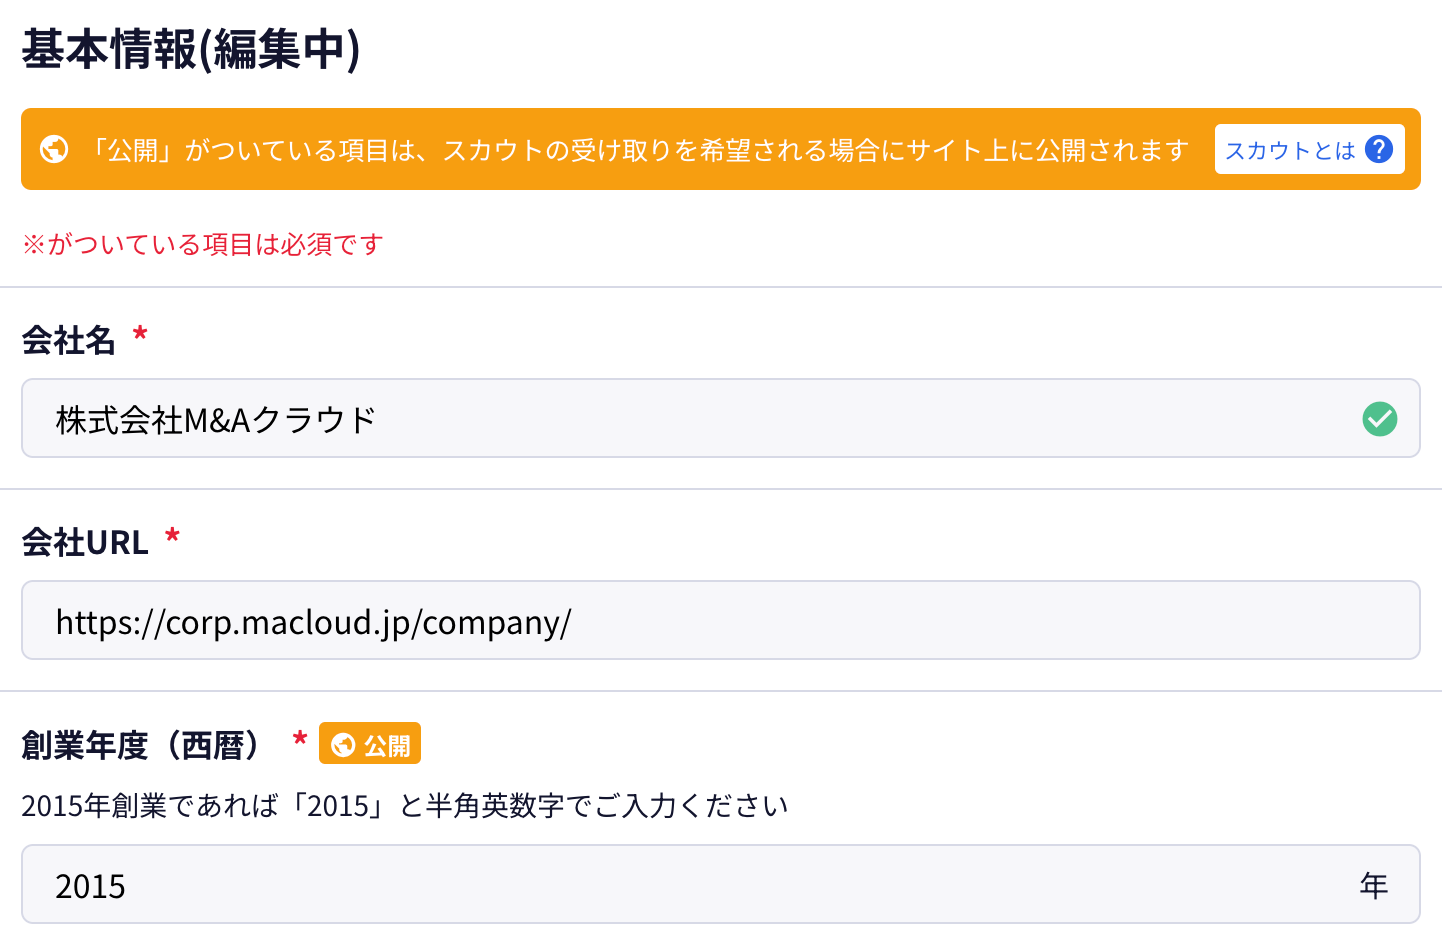
Task: Click the red asterisk beside 会社URL
Action: 172,536
